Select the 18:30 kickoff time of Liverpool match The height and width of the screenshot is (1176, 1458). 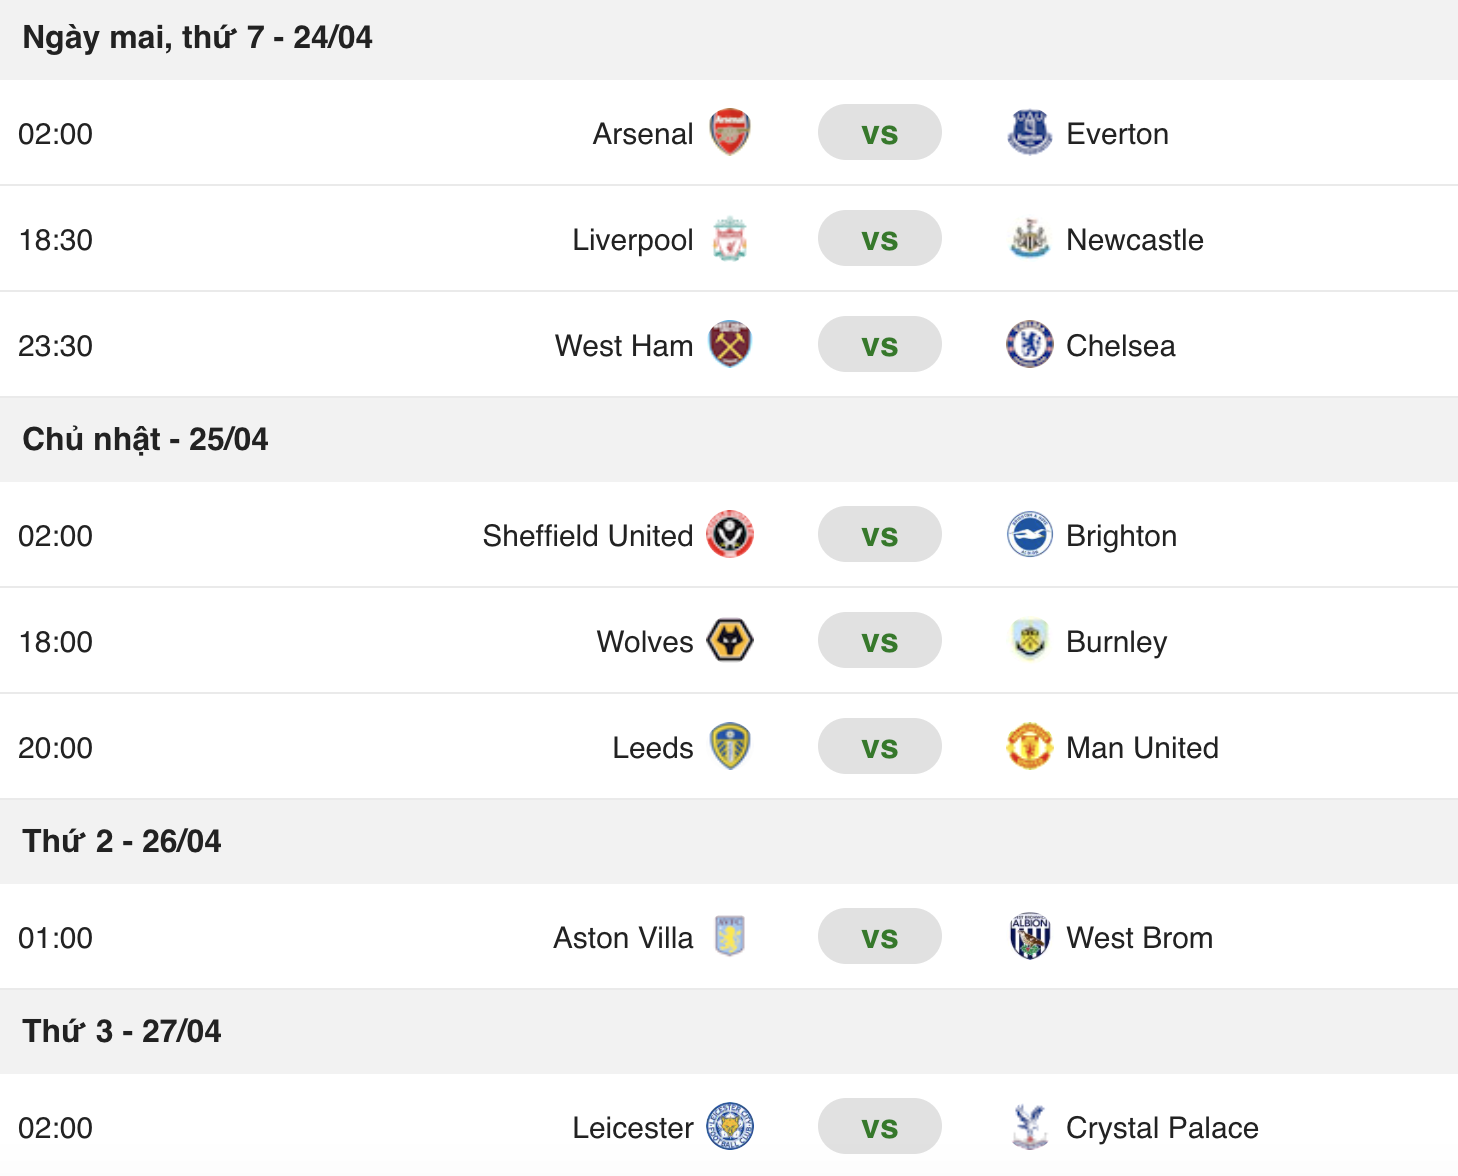(56, 240)
